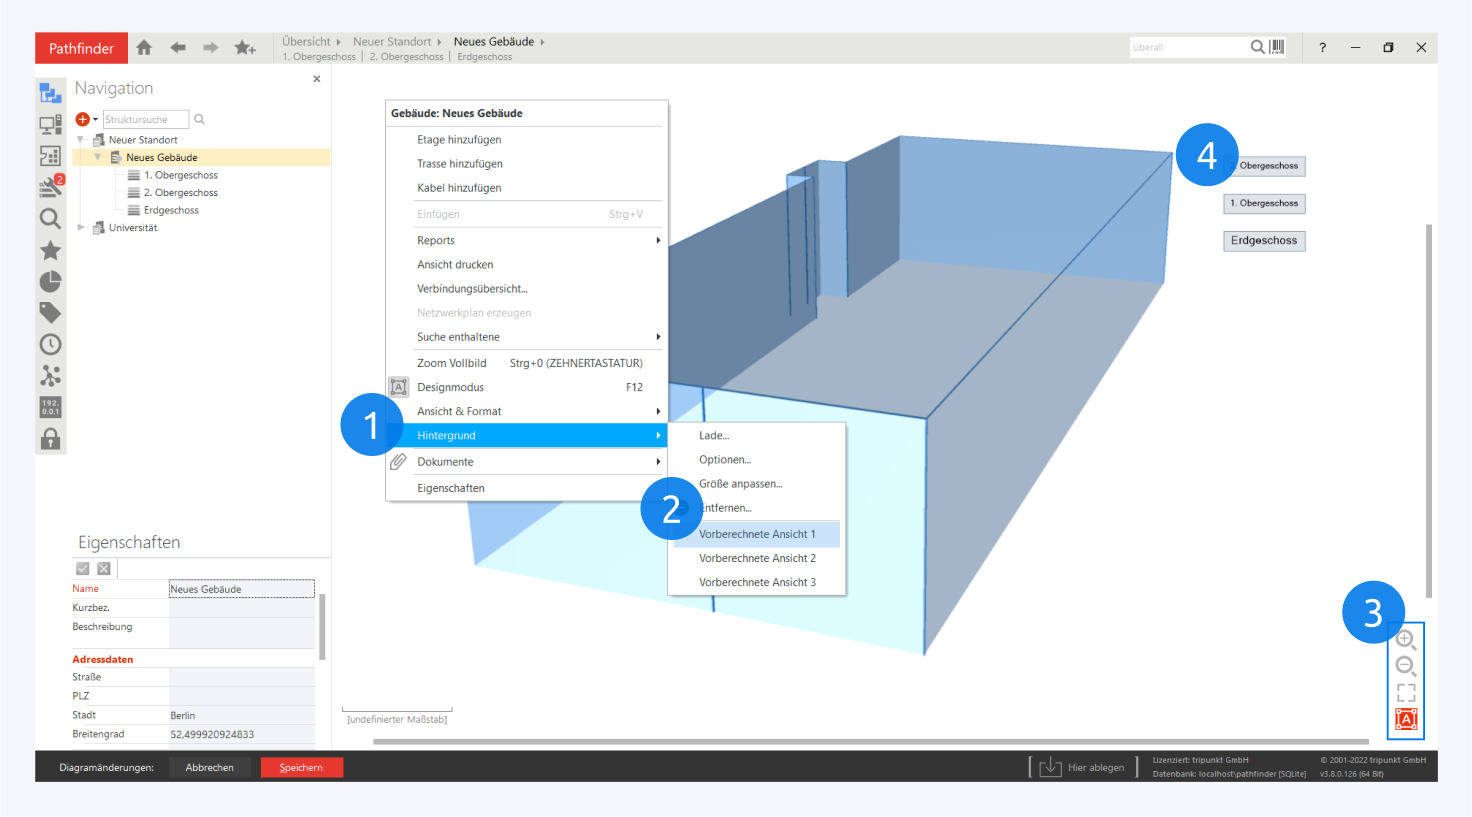Toggle the red design mode icon

coord(1406,719)
